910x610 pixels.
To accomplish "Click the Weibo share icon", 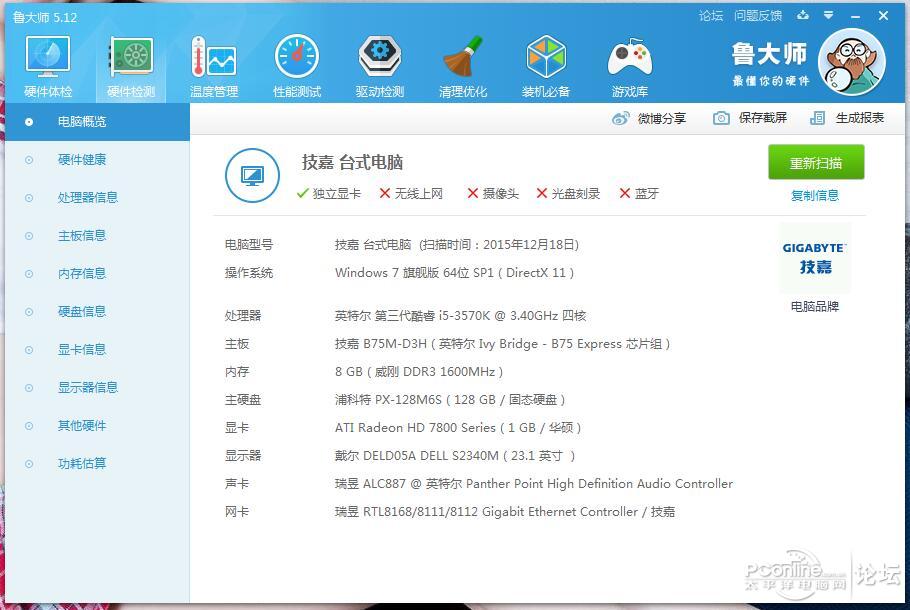I will 620,118.
